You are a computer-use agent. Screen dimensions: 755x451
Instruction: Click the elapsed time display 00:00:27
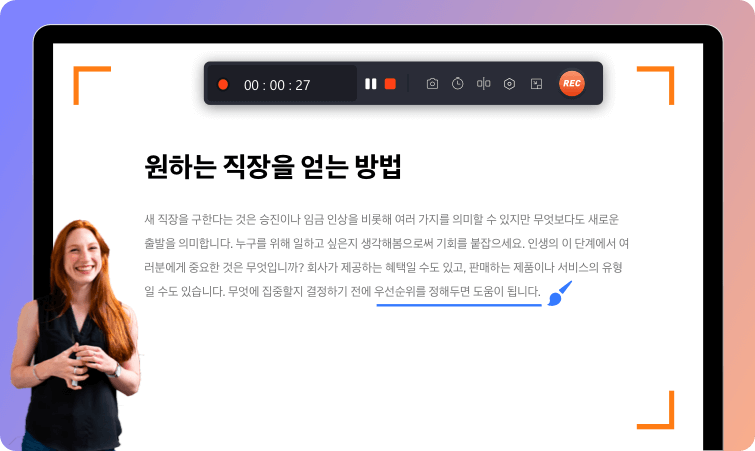tap(276, 85)
